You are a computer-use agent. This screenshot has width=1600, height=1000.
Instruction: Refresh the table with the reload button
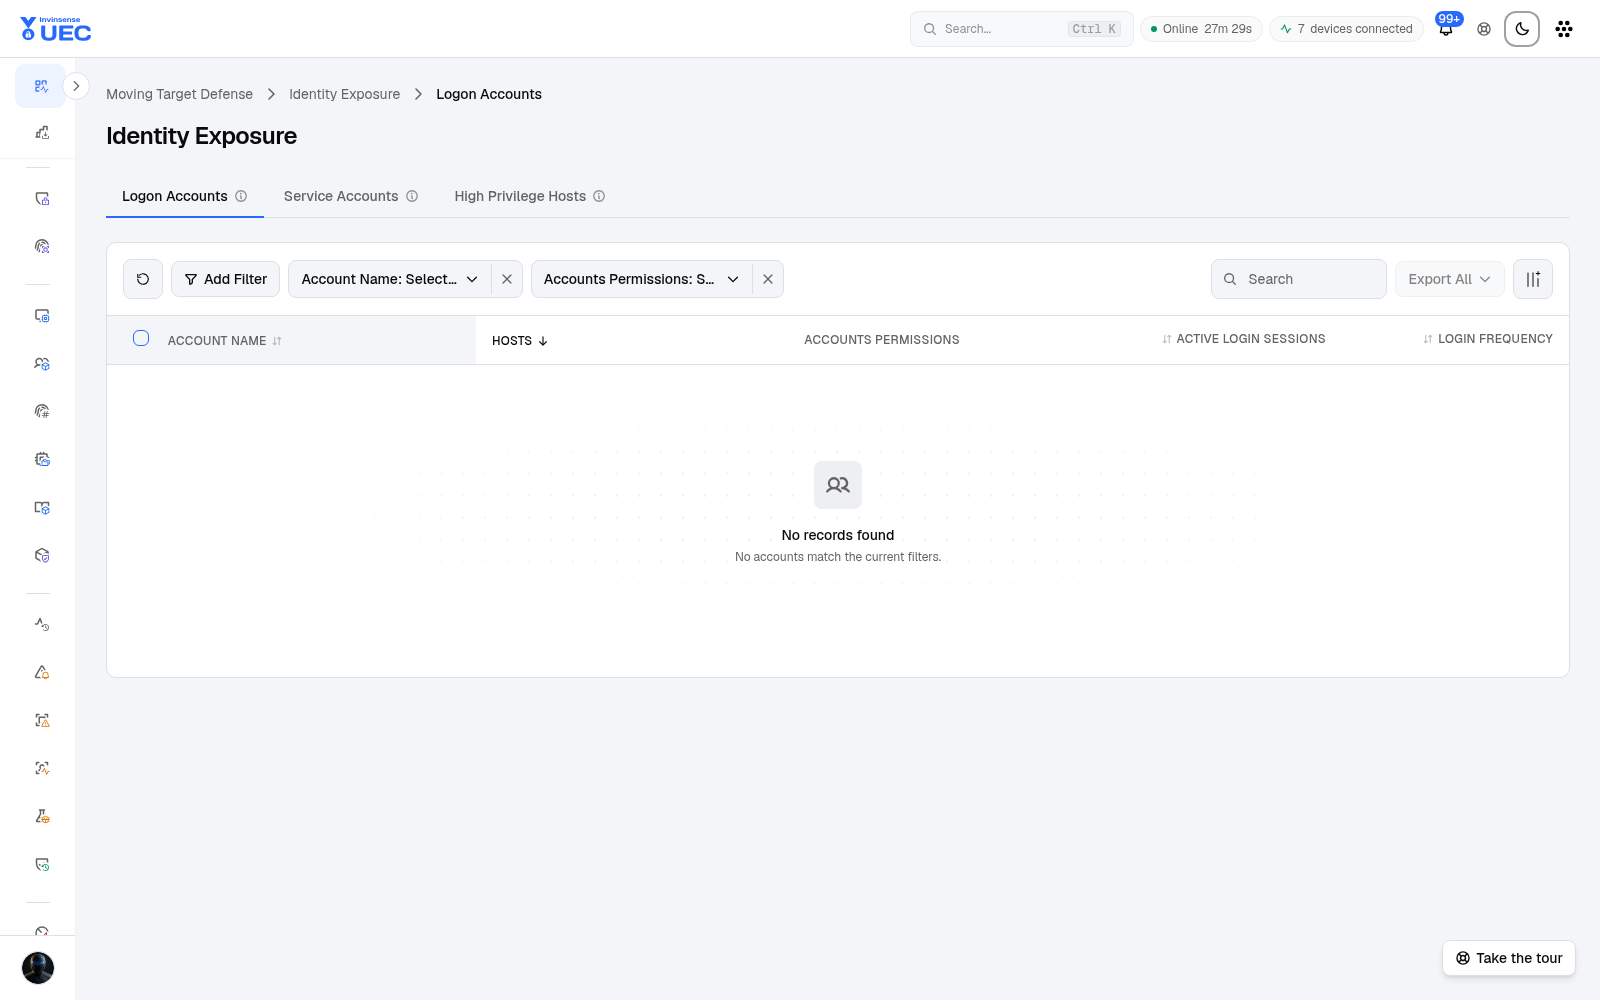tap(143, 279)
